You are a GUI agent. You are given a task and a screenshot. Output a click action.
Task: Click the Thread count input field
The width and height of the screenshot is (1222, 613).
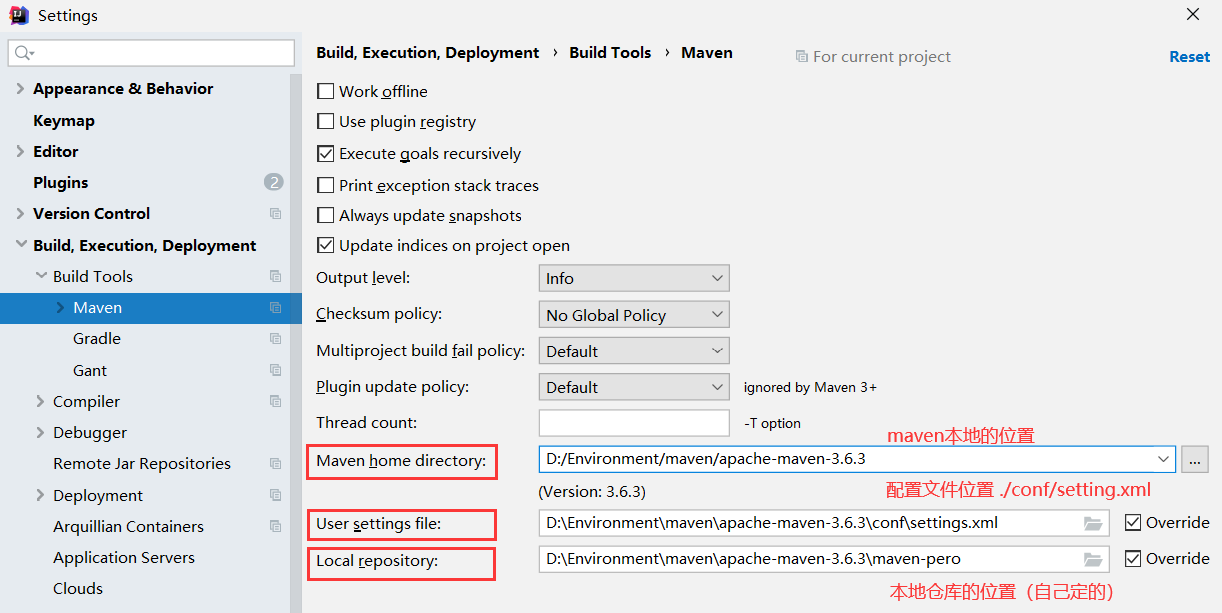coord(634,423)
